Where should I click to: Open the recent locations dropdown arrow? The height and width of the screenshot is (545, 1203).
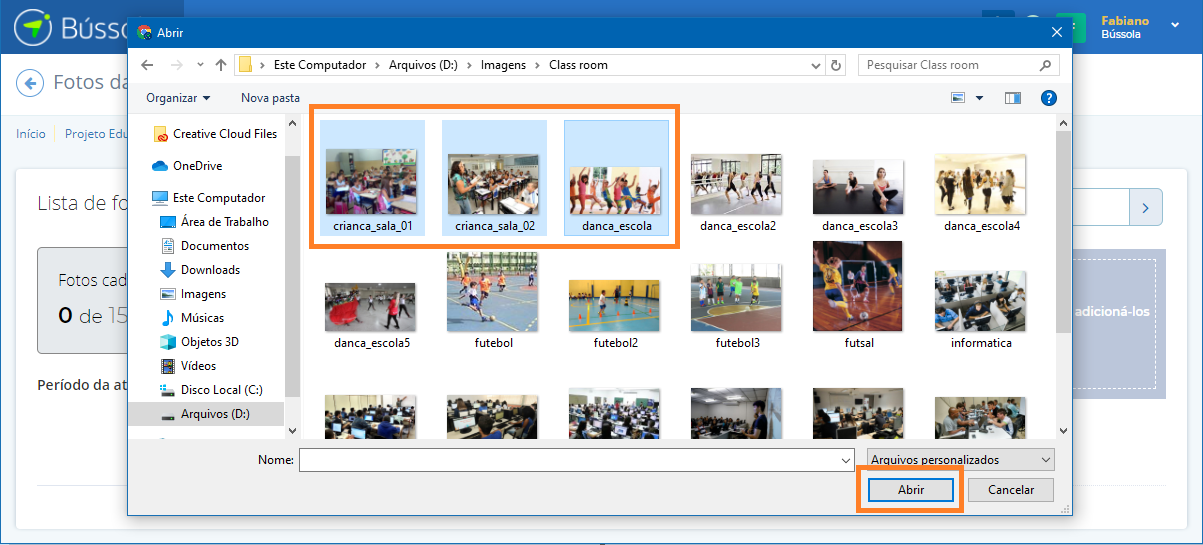click(x=201, y=65)
